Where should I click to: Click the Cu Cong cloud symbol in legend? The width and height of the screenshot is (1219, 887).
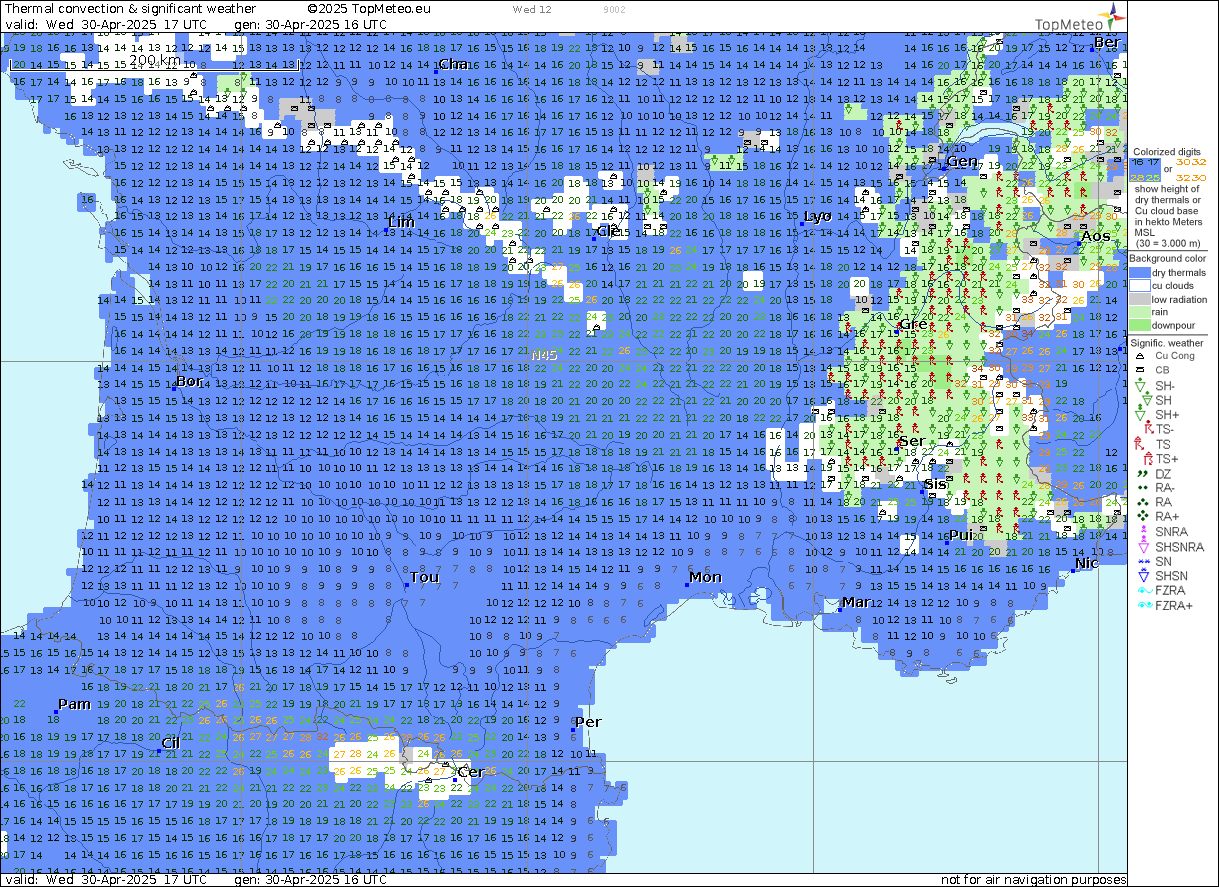coord(1139,355)
